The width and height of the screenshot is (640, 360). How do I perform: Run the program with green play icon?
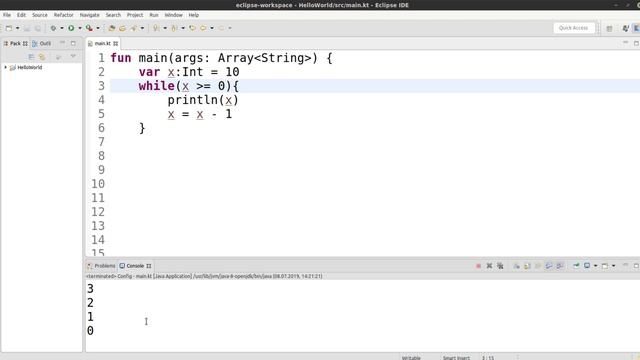[71, 28]
